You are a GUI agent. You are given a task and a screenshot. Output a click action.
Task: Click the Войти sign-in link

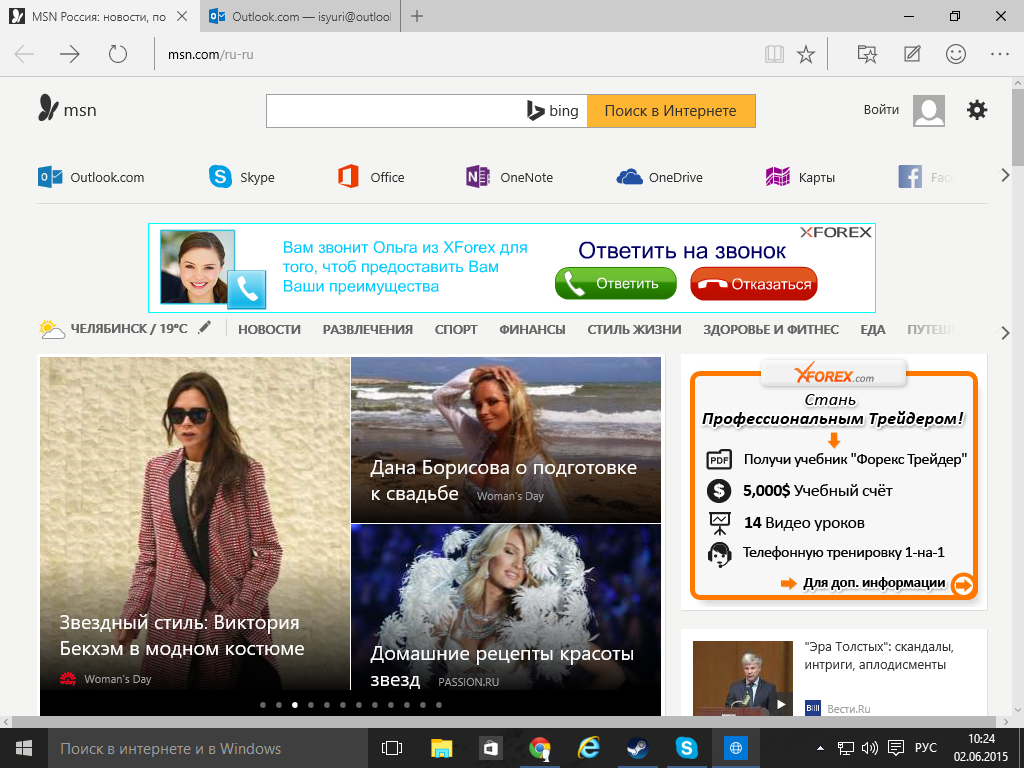click(x=881, y=110)
